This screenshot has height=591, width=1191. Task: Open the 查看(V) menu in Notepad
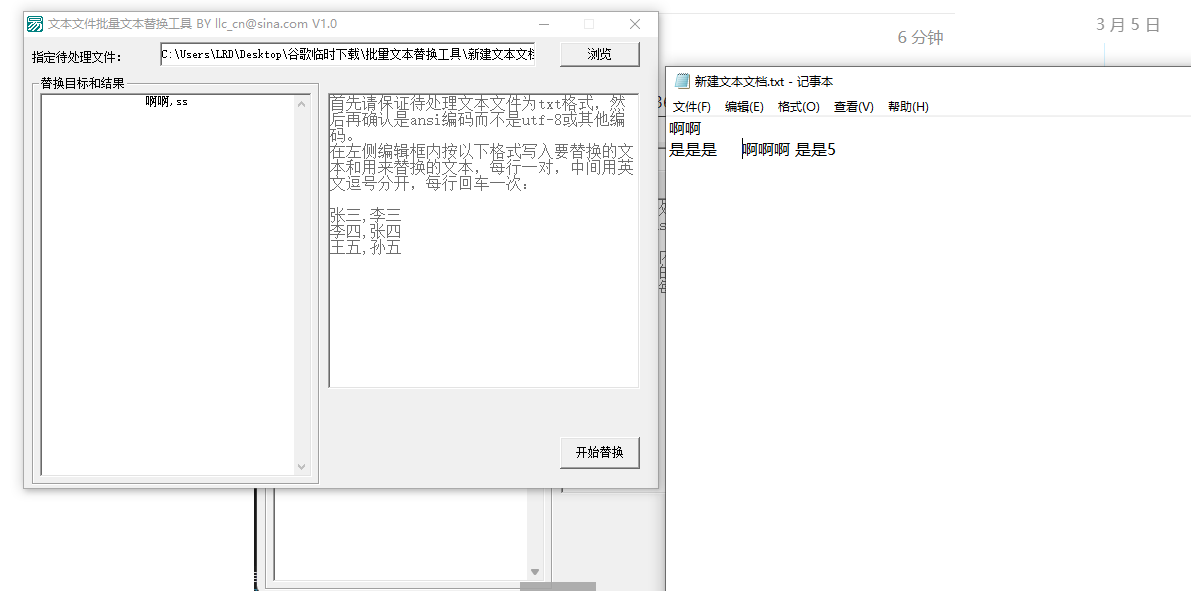tap(853, 107)
